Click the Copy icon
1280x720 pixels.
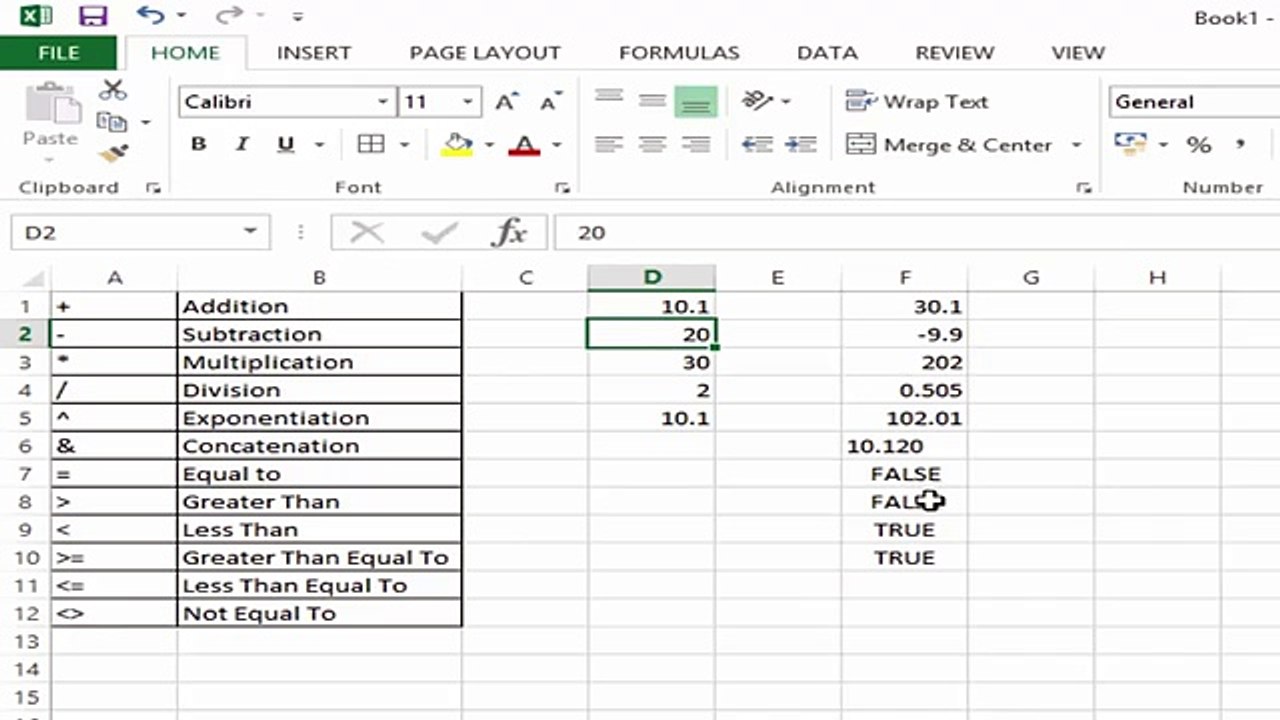[x=112, y=122]
